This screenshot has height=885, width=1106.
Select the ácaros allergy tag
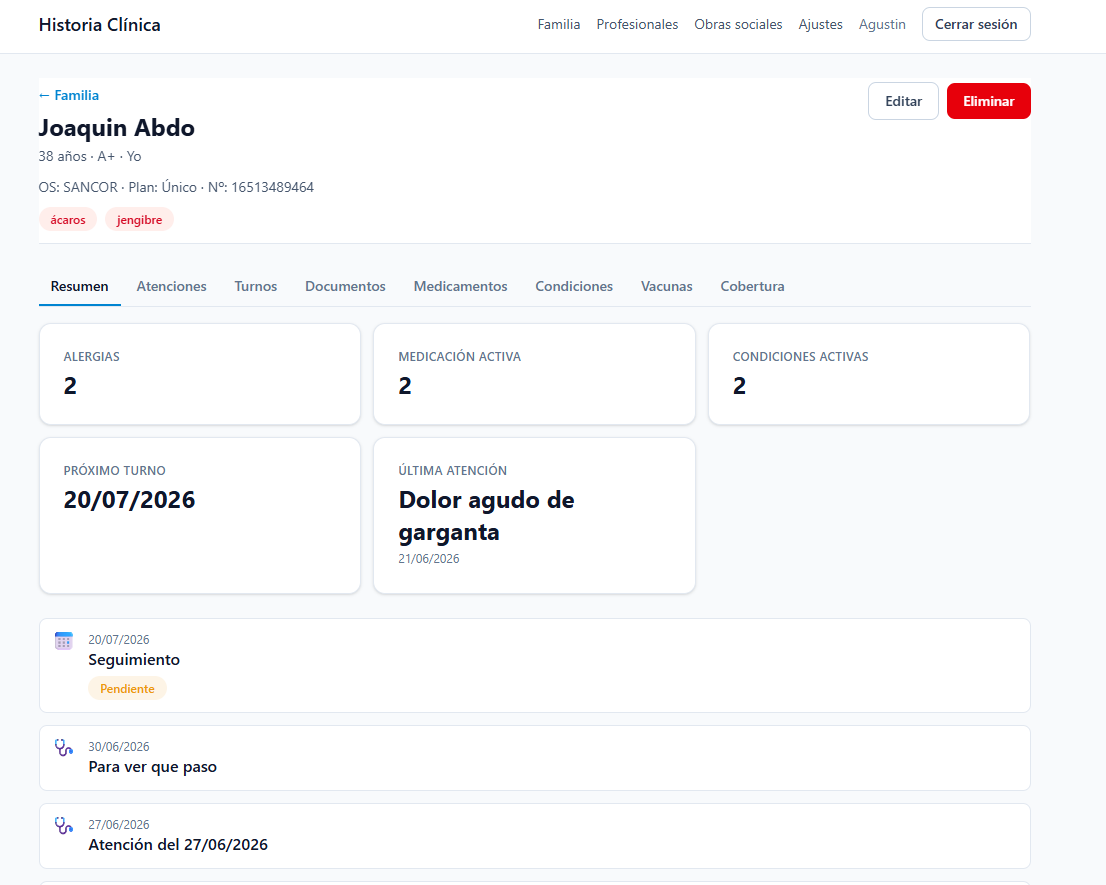pos(68,219)
